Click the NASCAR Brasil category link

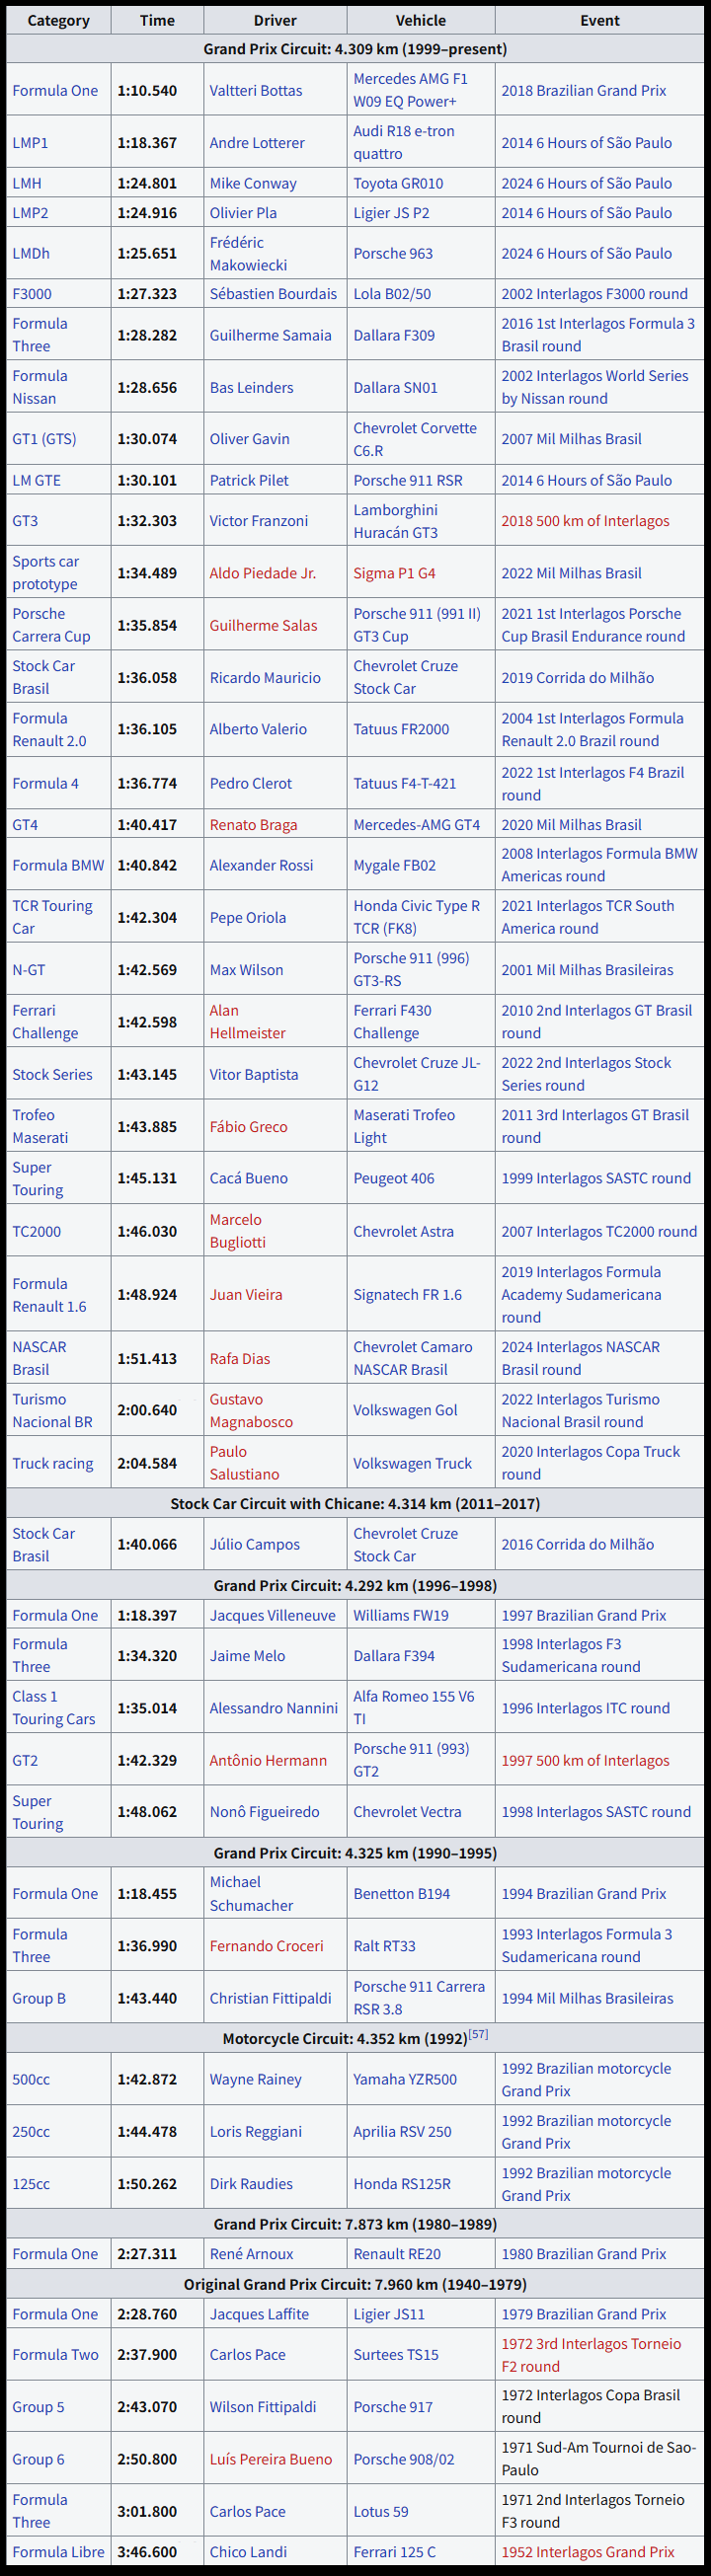click(40, 1359)
